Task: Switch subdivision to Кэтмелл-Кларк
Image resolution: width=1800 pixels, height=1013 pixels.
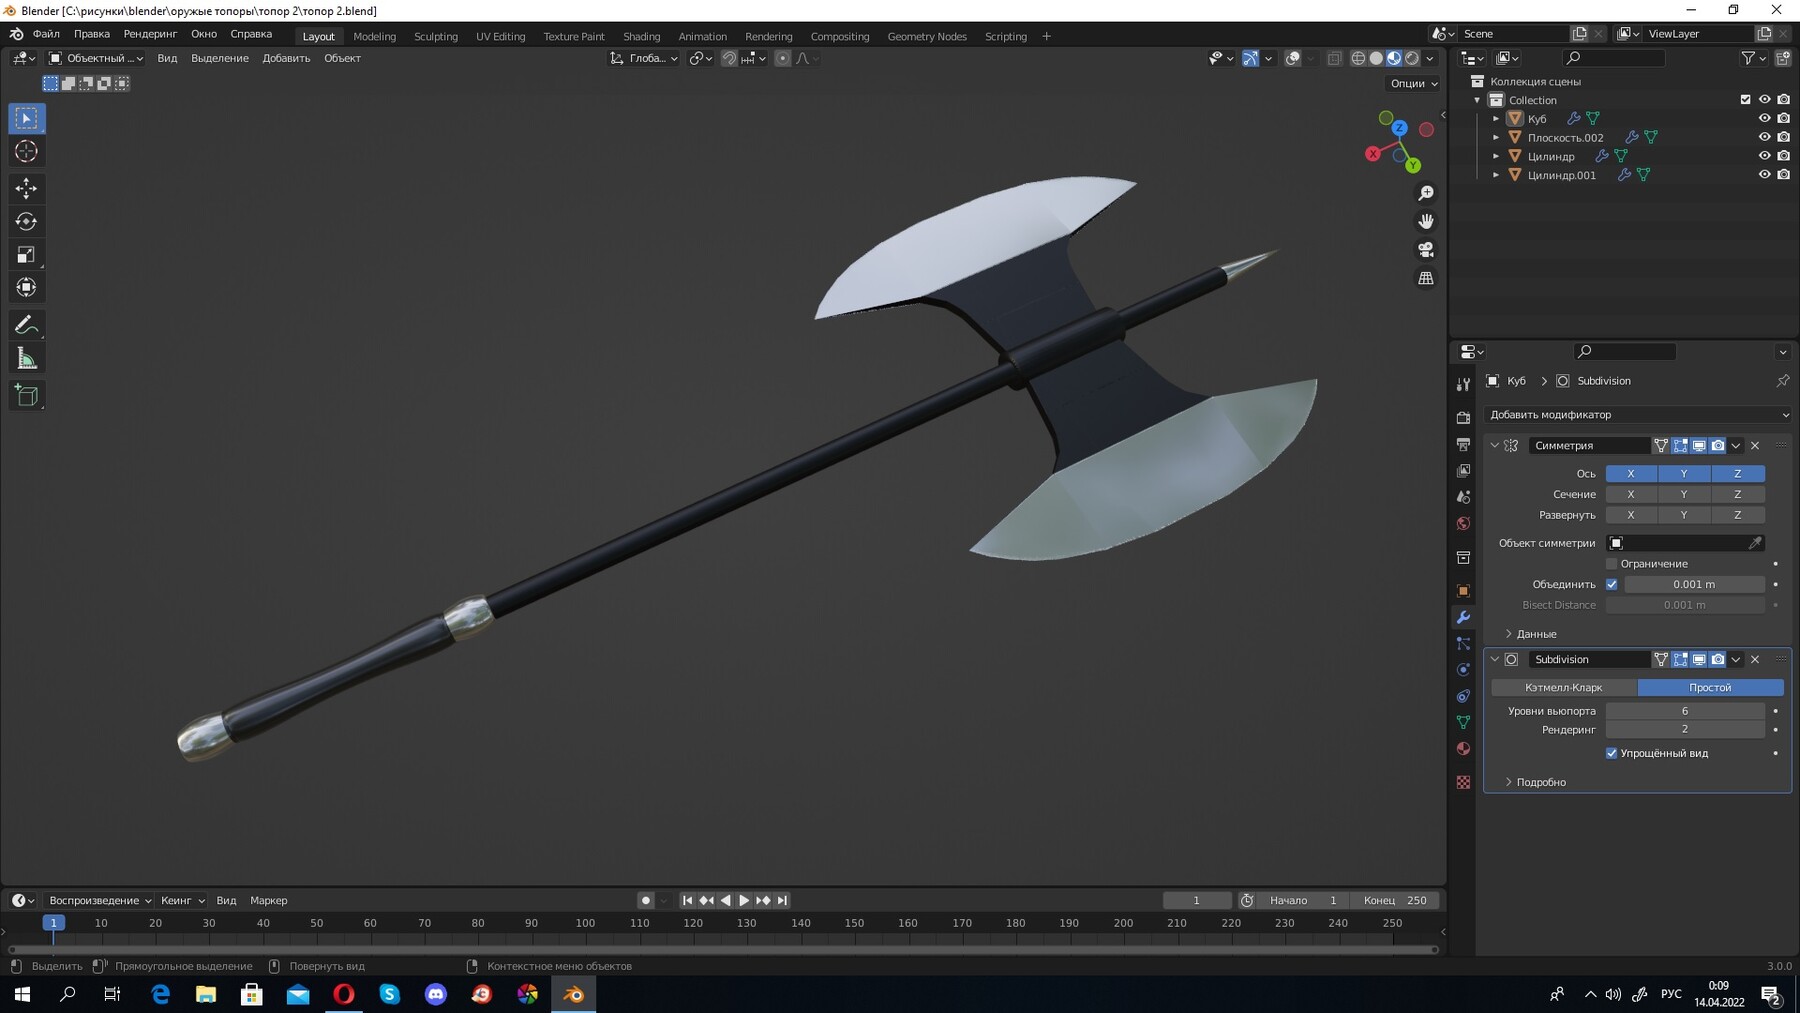Action: click(x=1563, y=687)
